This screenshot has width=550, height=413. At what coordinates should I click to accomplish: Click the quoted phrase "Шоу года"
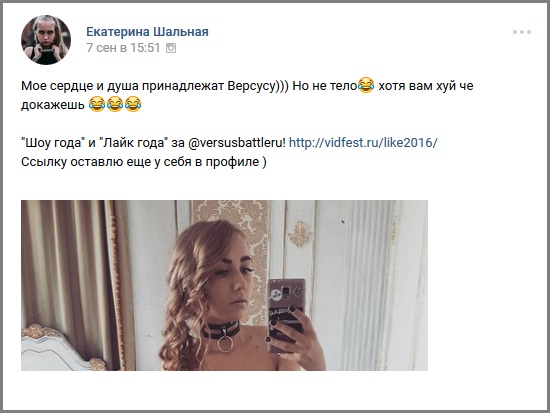click(x=54, y=143)
